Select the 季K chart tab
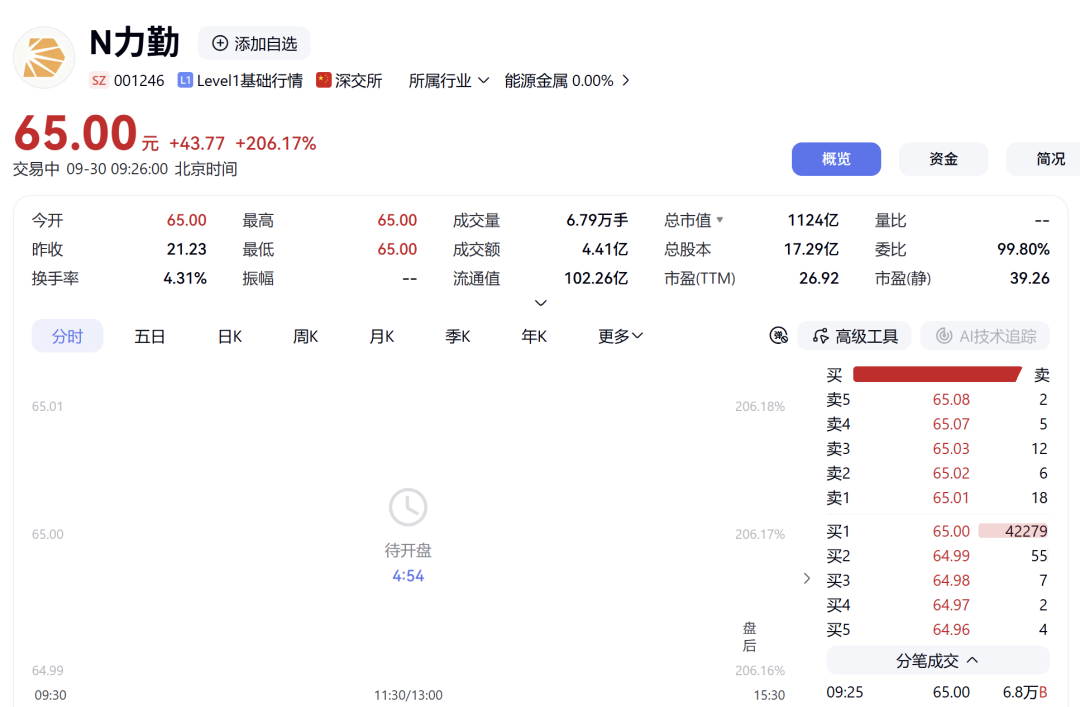This screenshot has height=707, width=1080. pyautogui.click(x=457, y=336)
